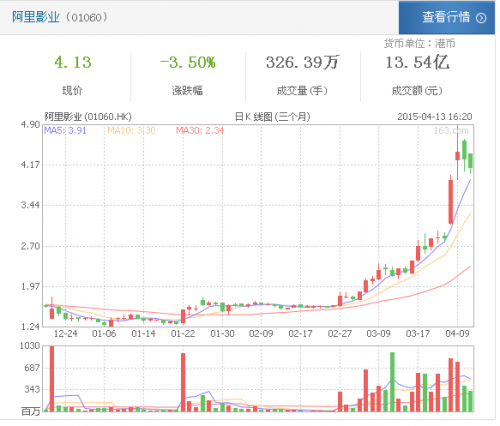The height and width of the screenshot is (426, 500).
Task: Click the 查看行情 button
Action: pyautogui.click(x=447, y=17)
